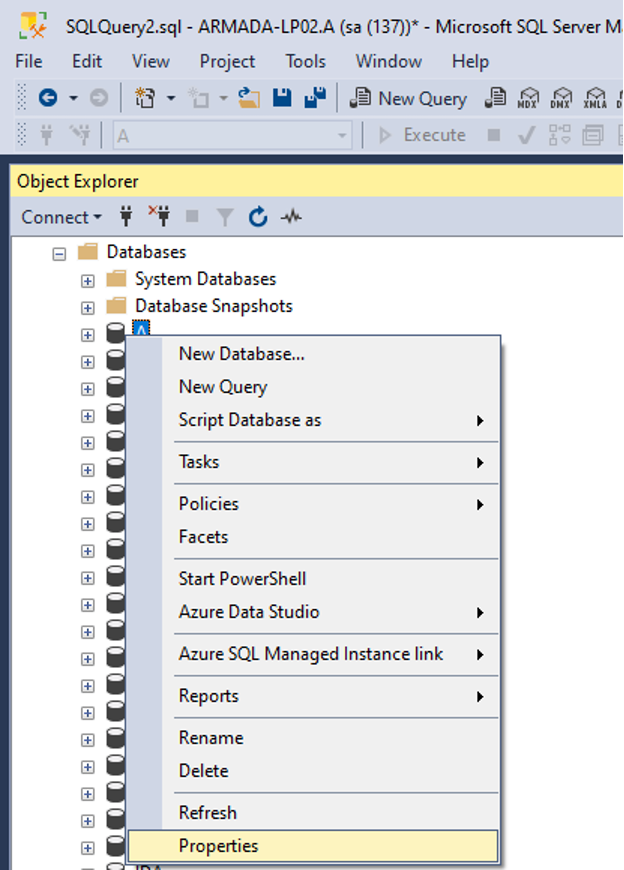Click the Activity Monitor pulse icon
The image size is (624, 870).
point(291,216)
